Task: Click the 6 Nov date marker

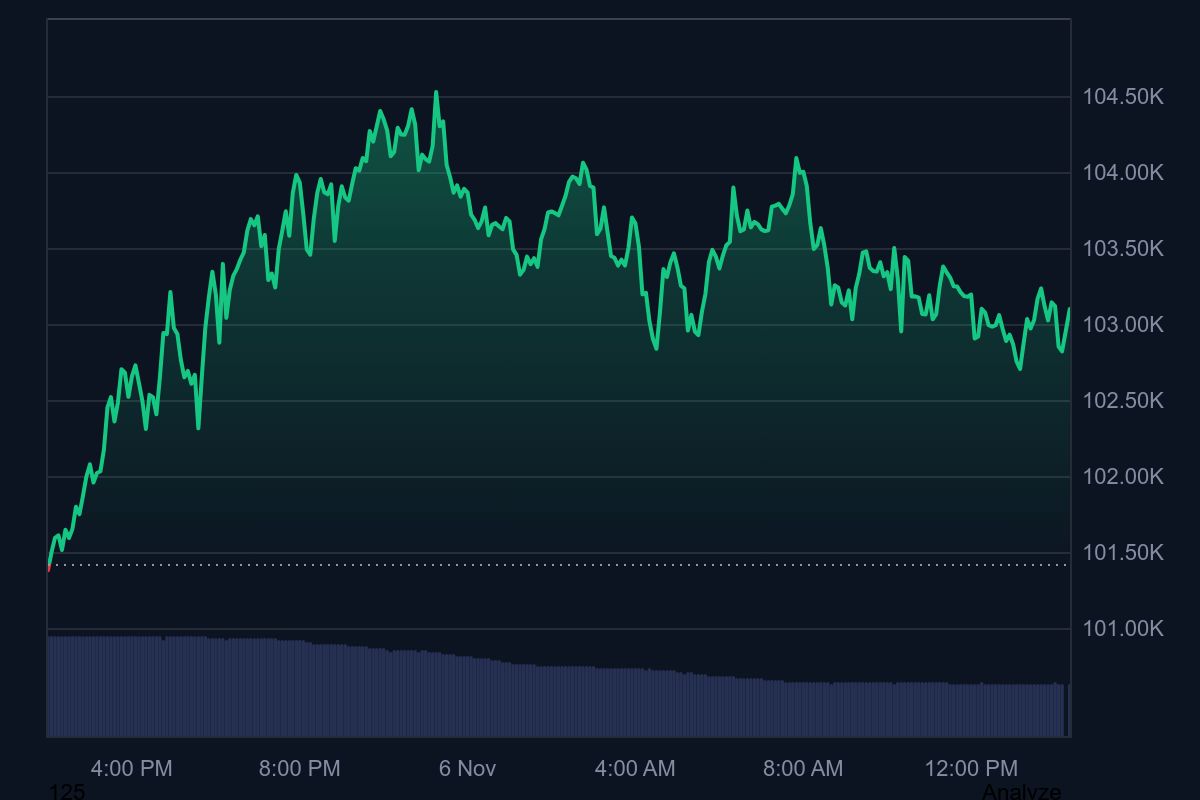Action: tap(467, 768)
